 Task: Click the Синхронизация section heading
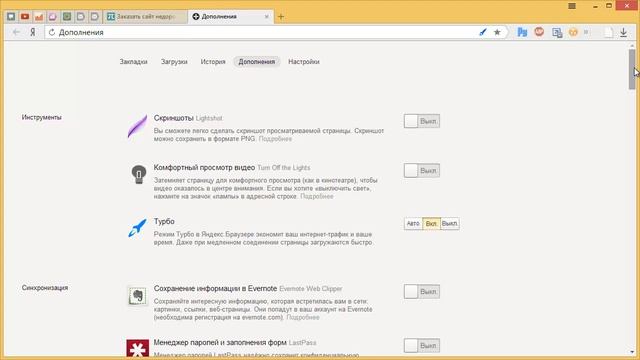[45, 288]
